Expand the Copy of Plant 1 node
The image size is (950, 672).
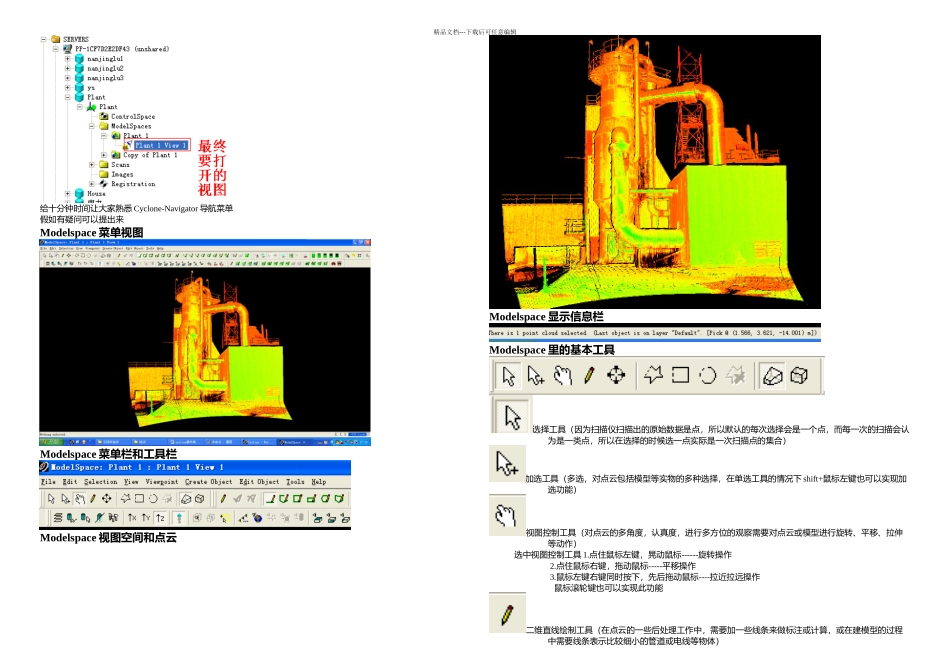[x=104, y=155]
